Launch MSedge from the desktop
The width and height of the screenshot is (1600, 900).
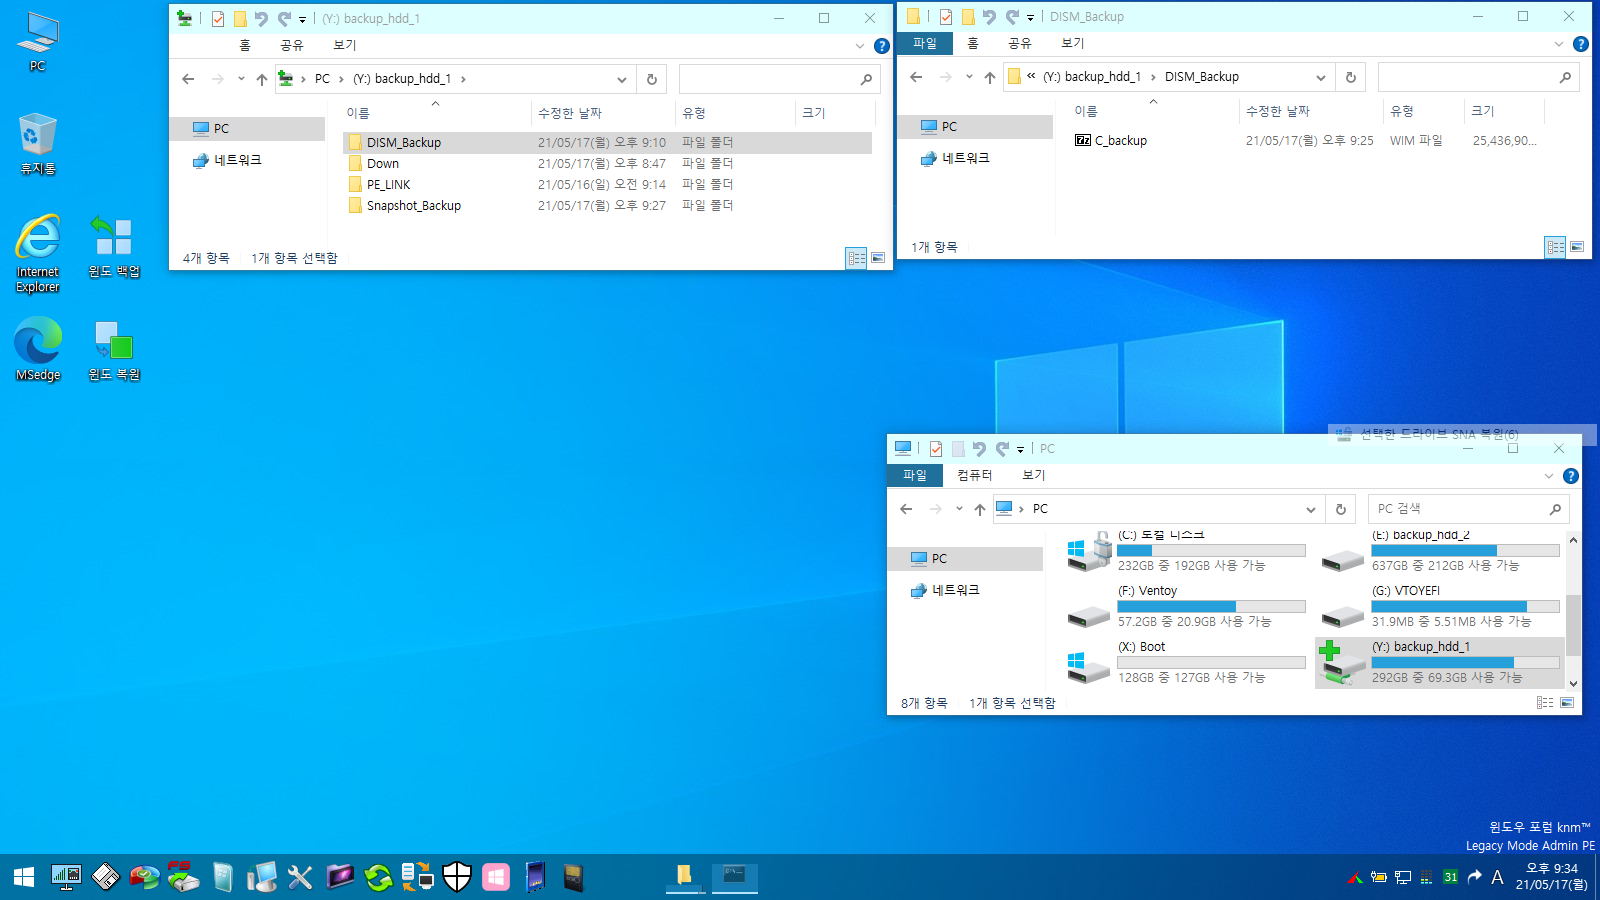coord(38,349)
